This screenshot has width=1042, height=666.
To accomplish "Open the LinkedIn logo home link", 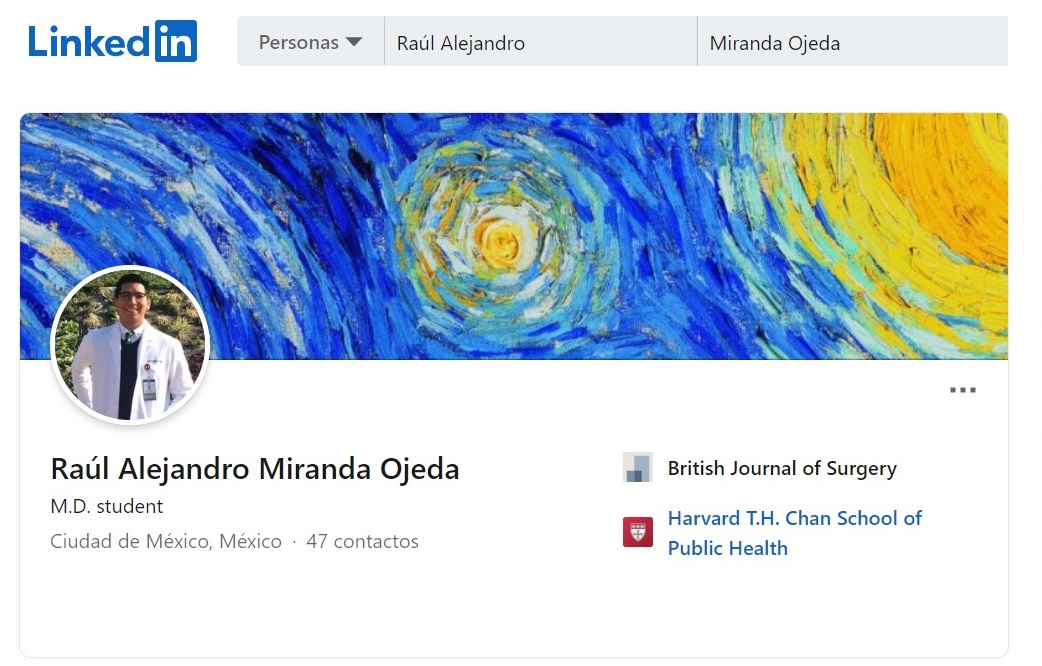I will pyautogui.click(x=112, y=41).
